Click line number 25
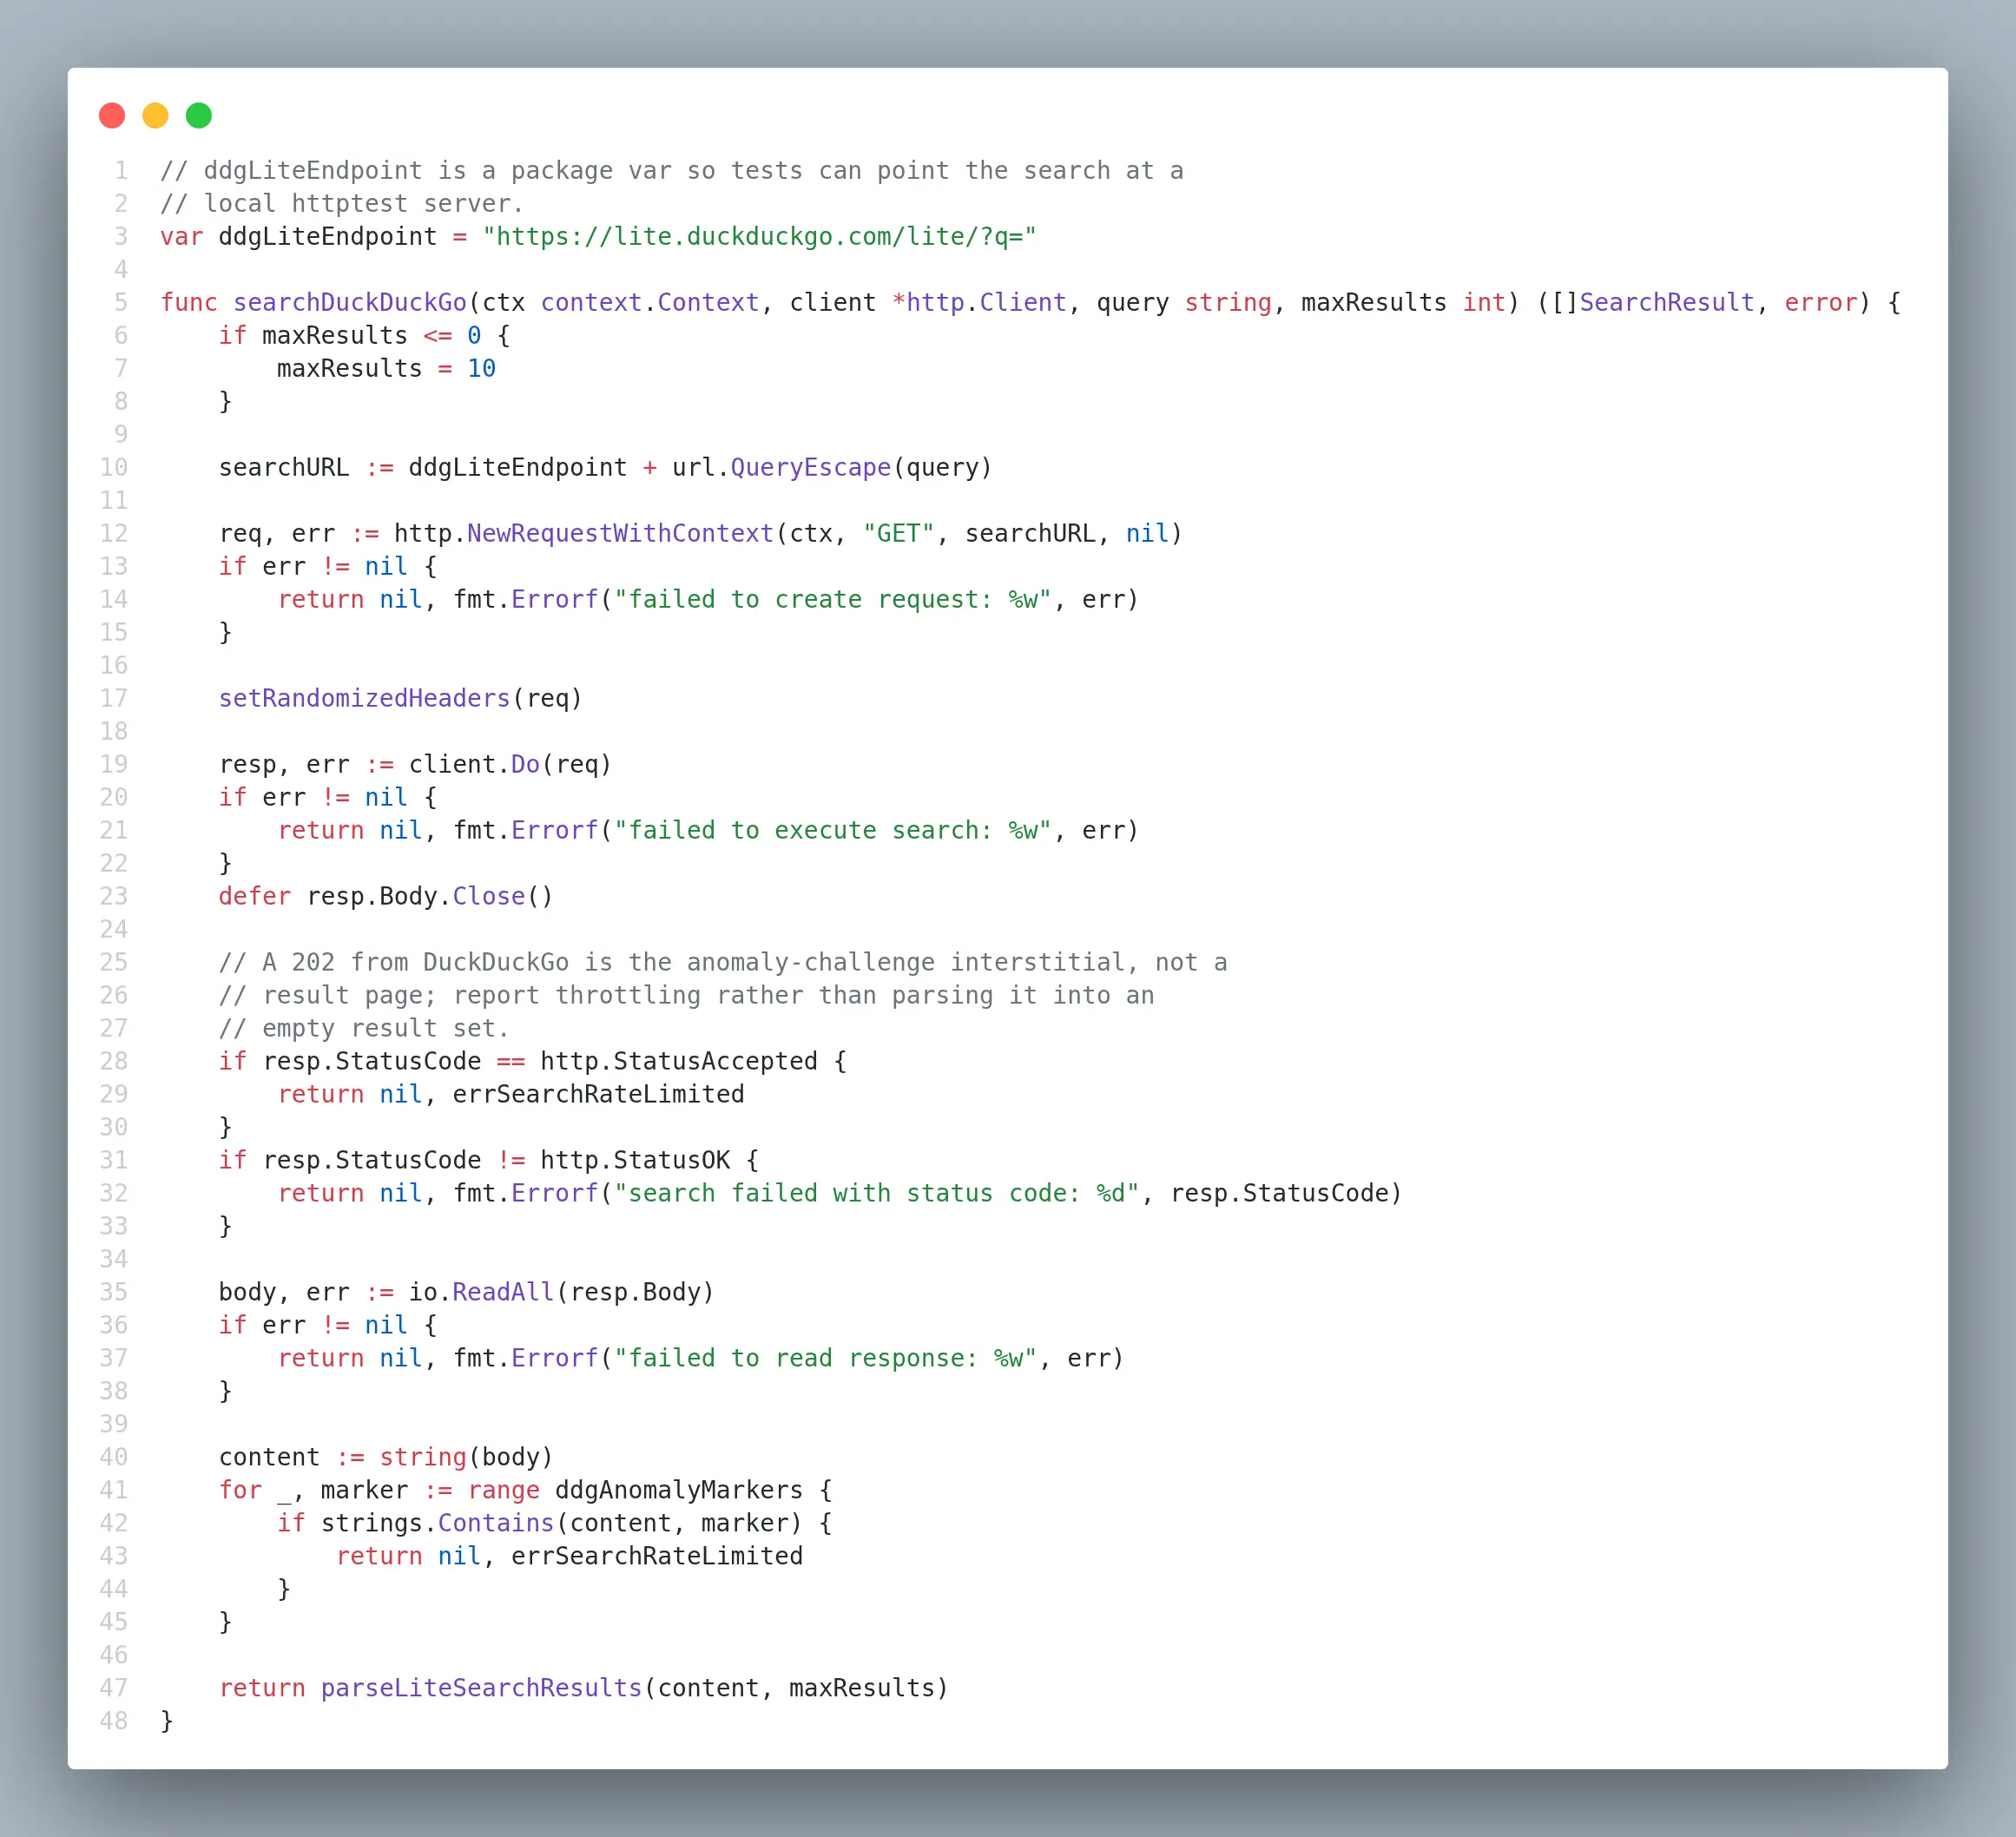Viewport: 2016px width, 1837px height. (114, 963)
